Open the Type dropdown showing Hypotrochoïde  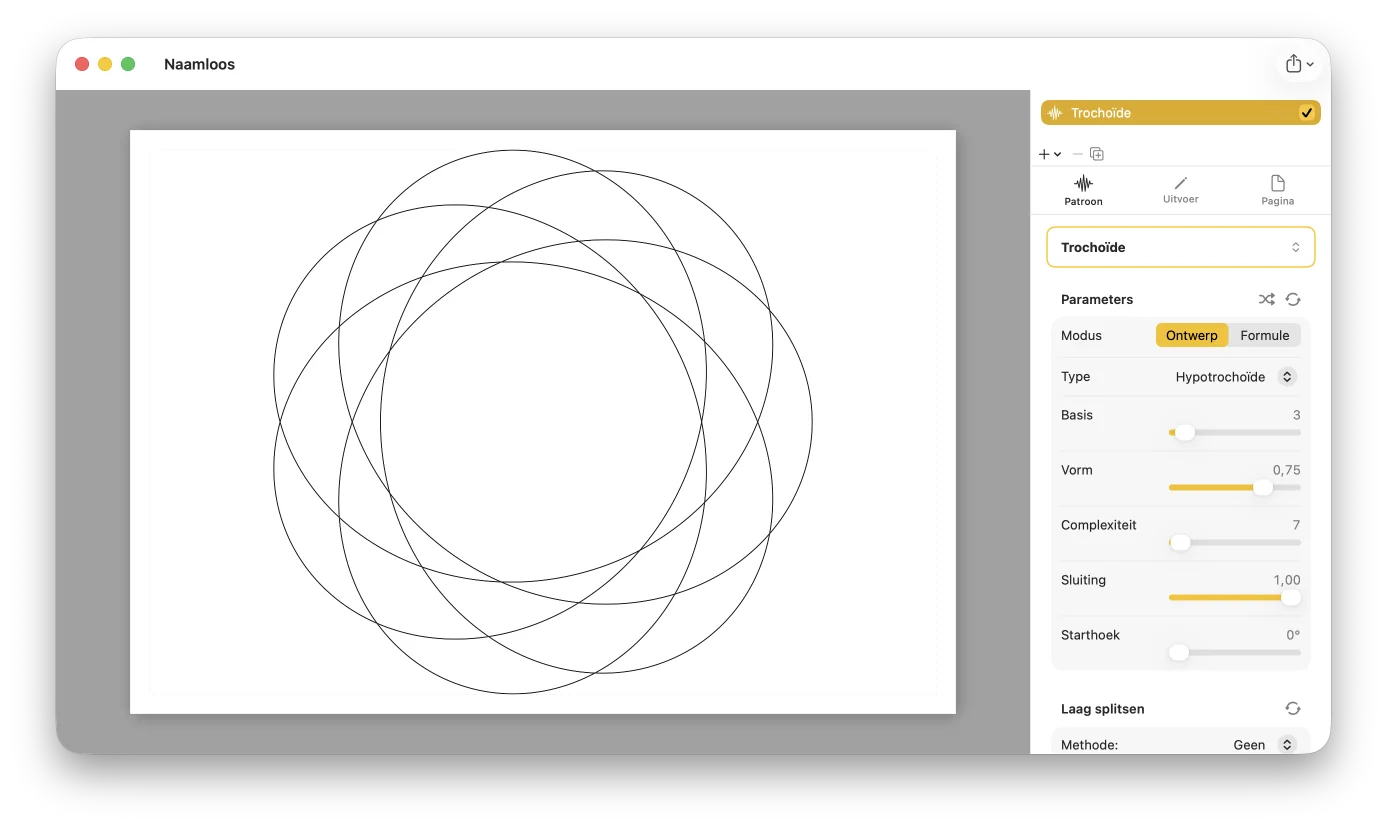1235,377
